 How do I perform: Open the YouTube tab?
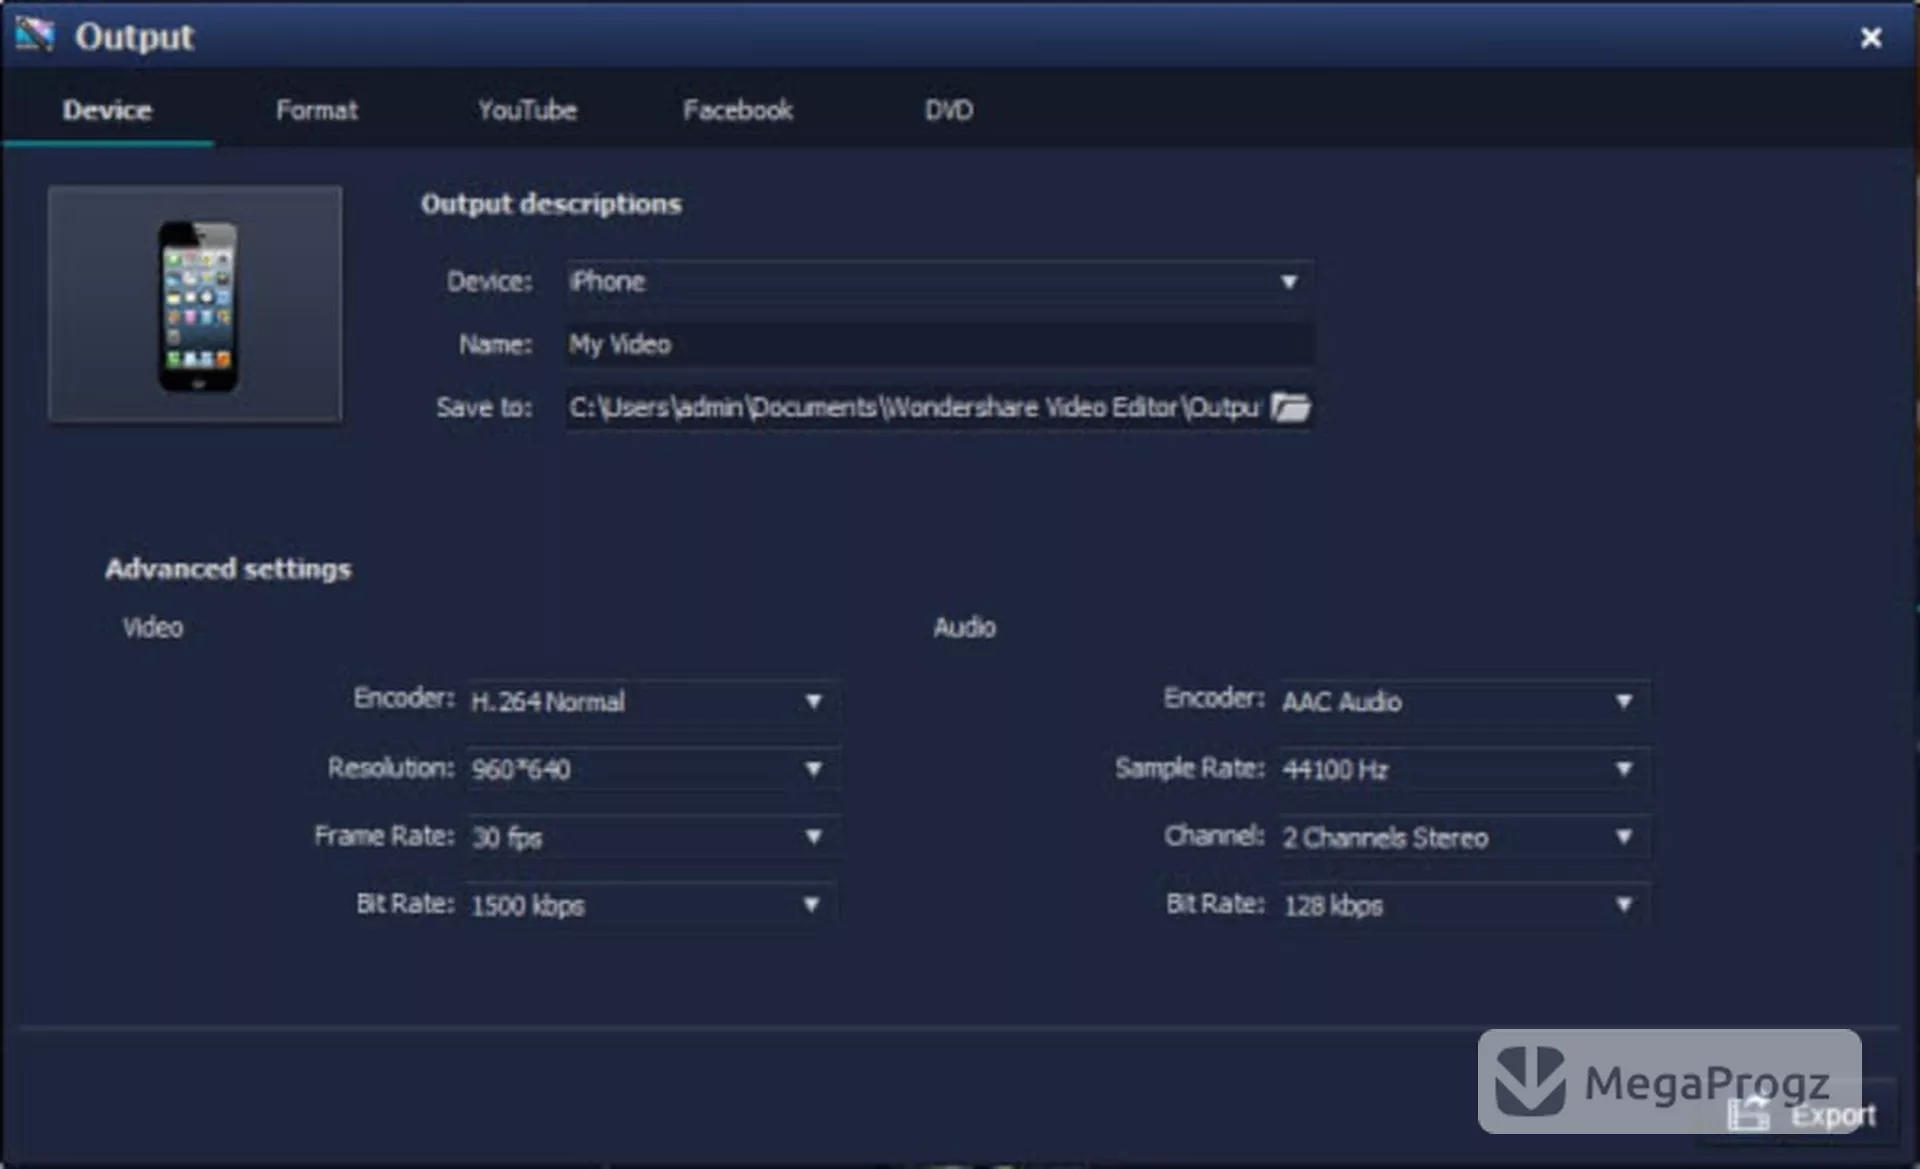point(527,110)
